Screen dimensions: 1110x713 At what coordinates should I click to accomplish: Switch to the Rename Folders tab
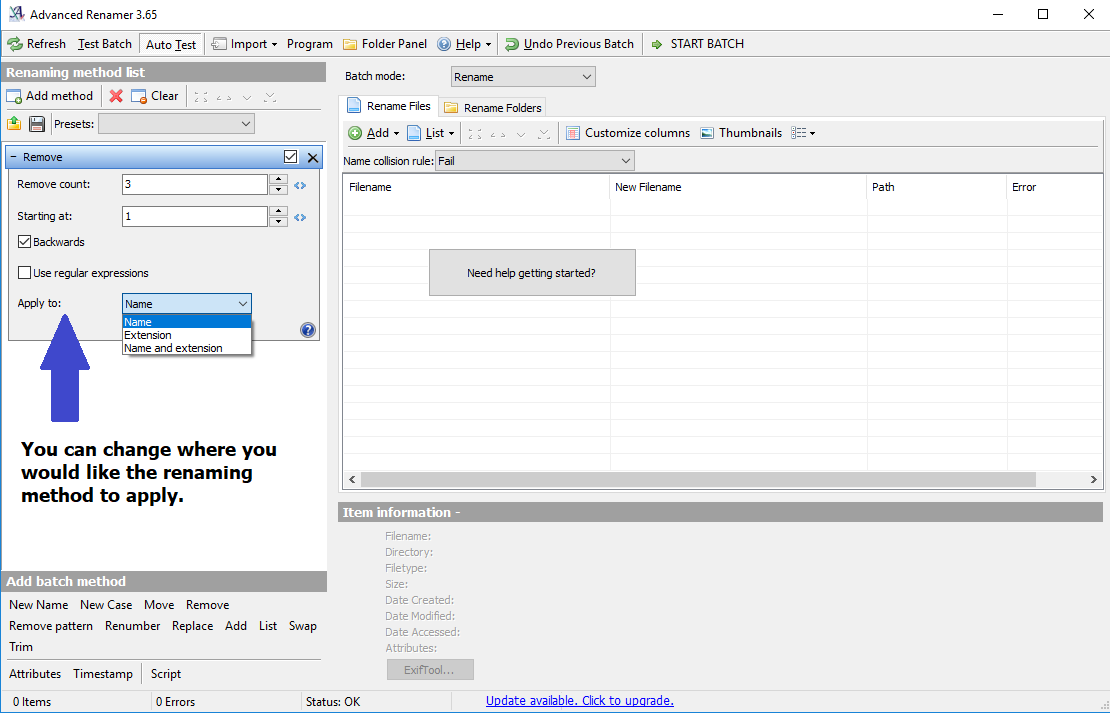[493, 107]
